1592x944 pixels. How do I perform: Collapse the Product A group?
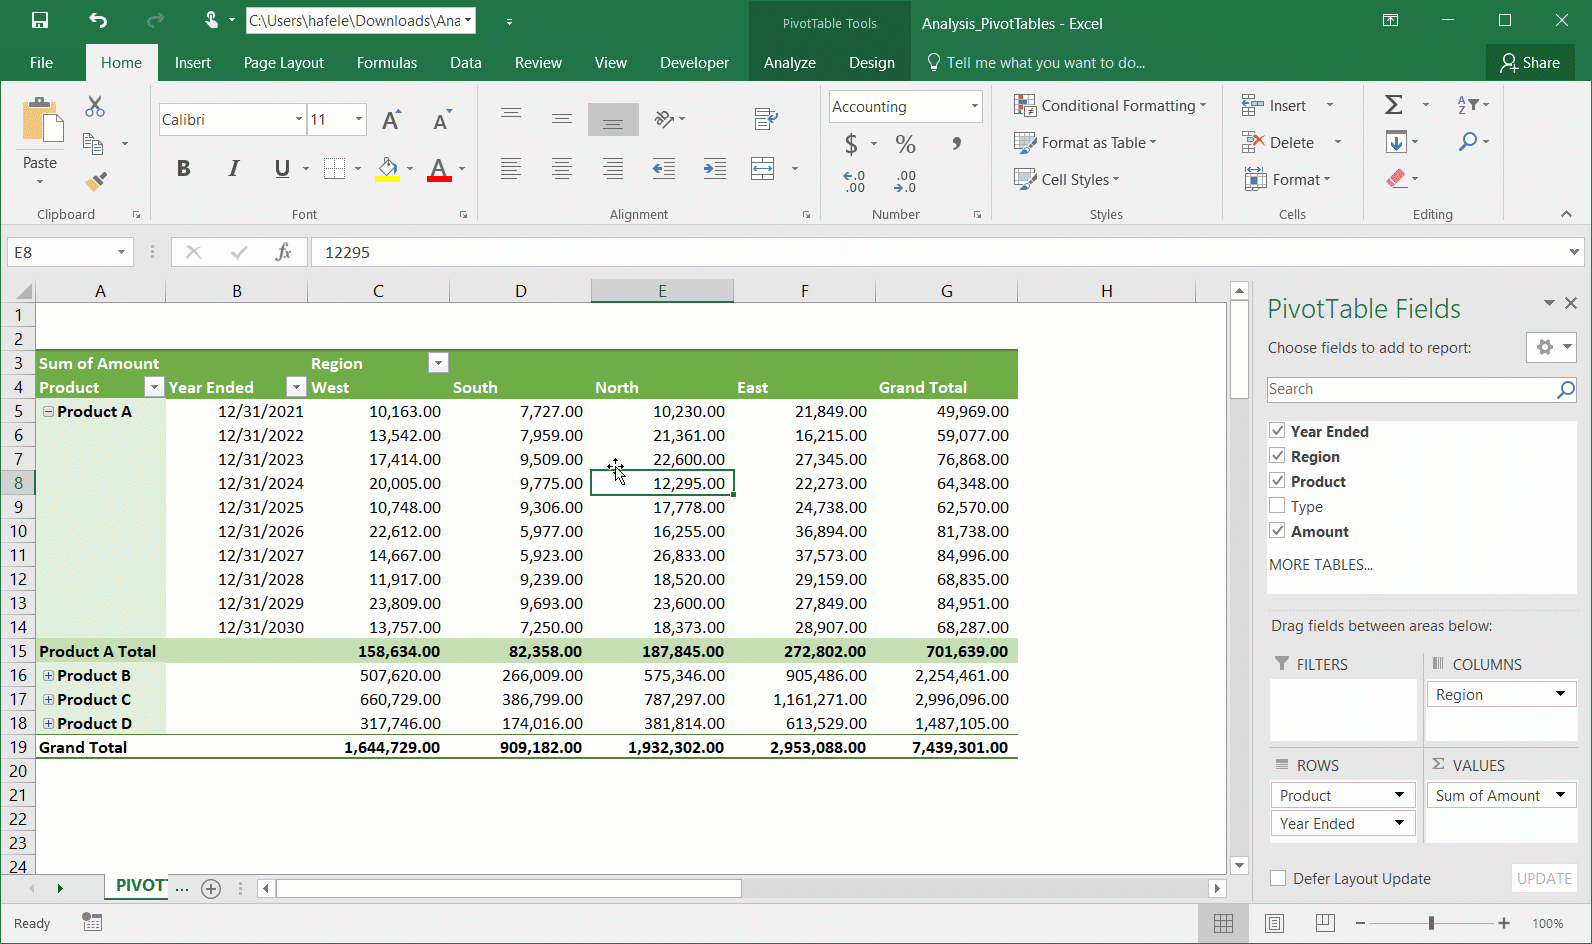point(48,411)
